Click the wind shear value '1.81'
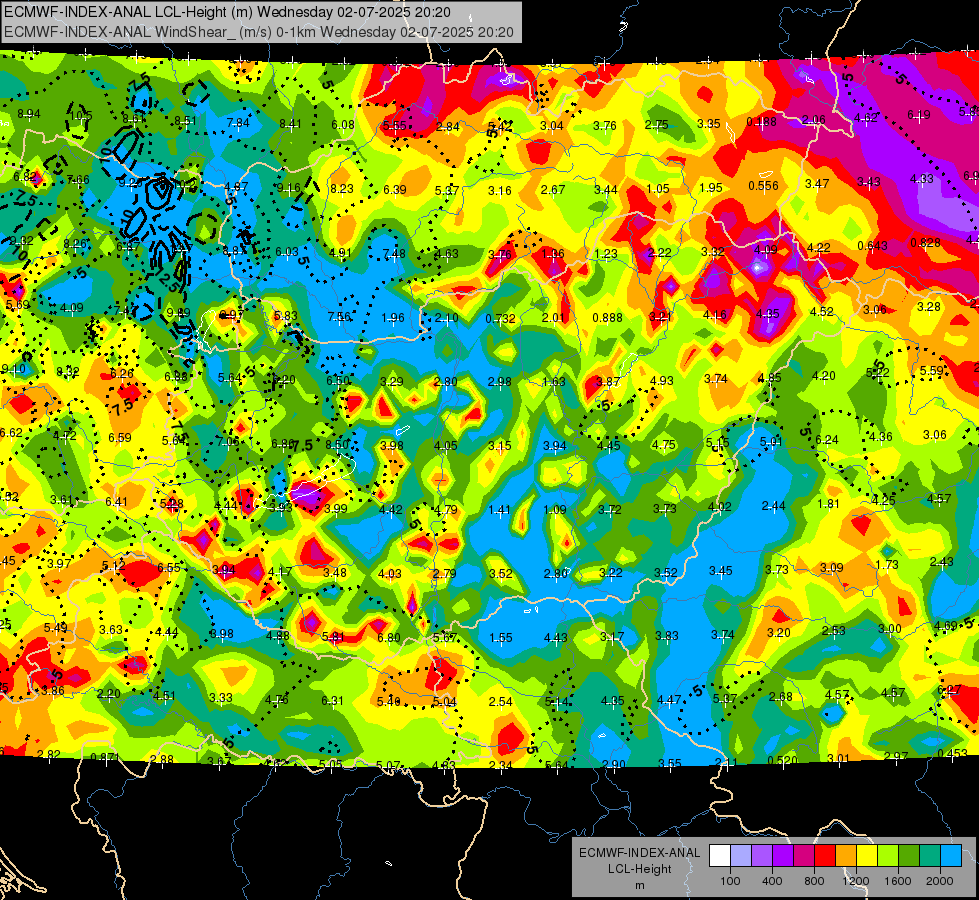979x900 pixels. click(829, 503)
